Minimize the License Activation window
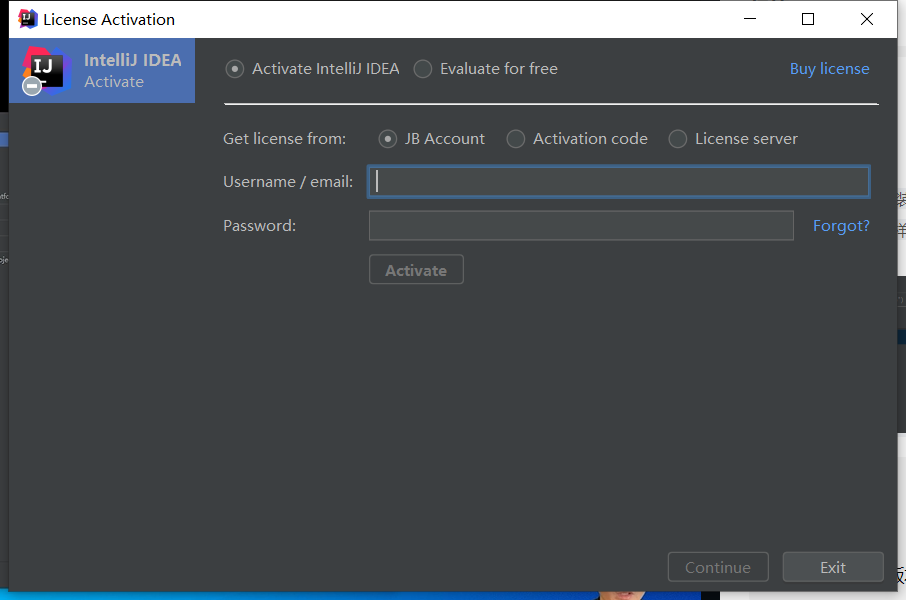 [x=750, y=19]
